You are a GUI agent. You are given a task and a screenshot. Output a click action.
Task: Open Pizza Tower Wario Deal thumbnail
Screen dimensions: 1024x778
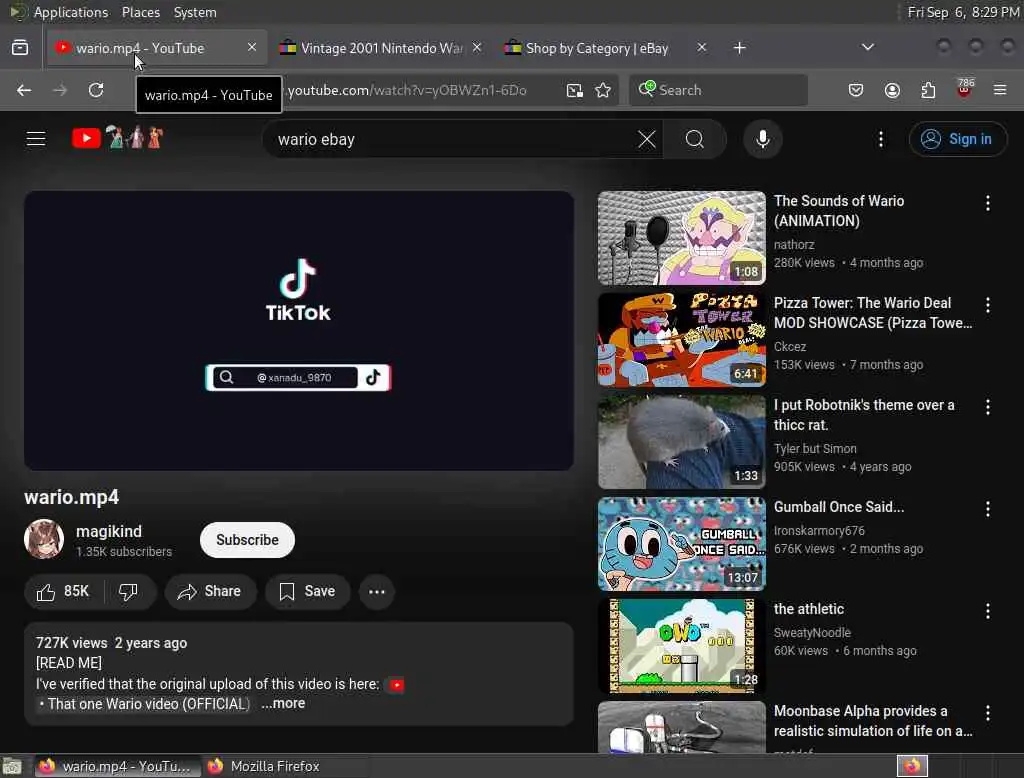(681, 340)
